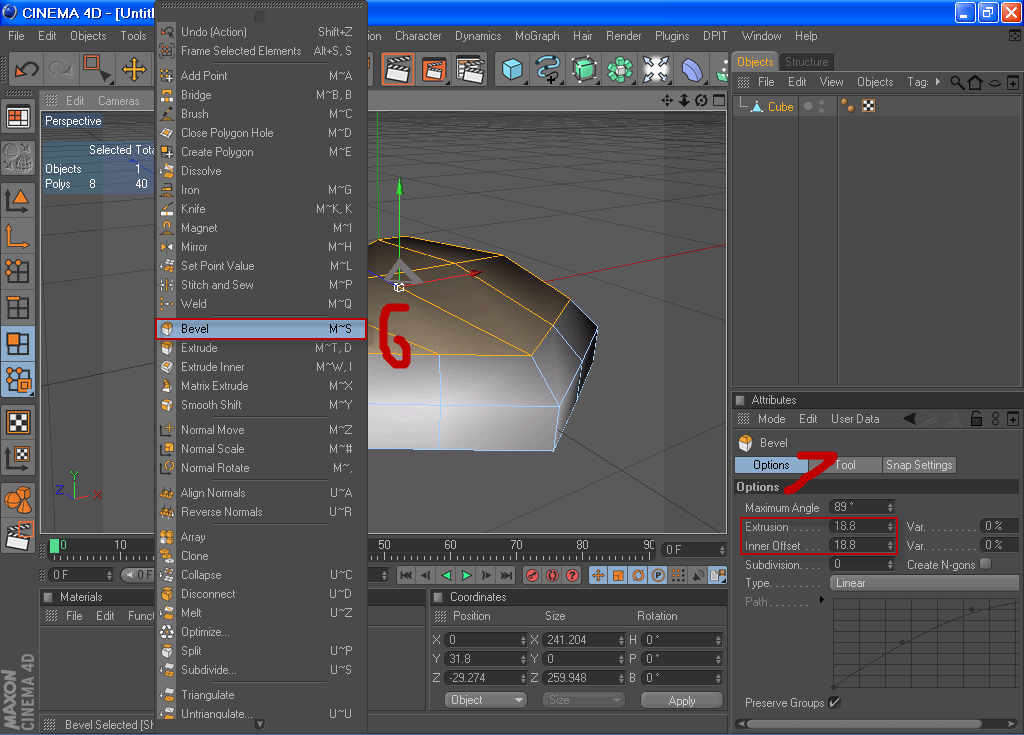The height and width of the screenshot is (735, 1024).
Task: Step to the next frame
Action: (487, 576)
